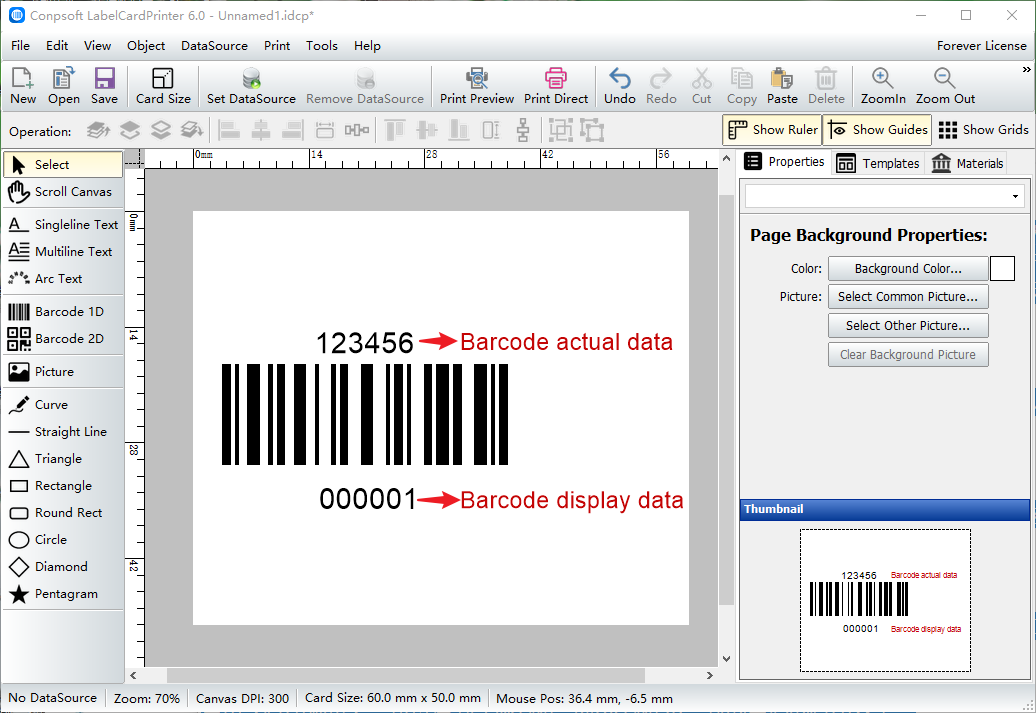Zoom out of the canvas
Image resolution: width=1036 pixels, height=713 pixels.
(x=945, y=86)
